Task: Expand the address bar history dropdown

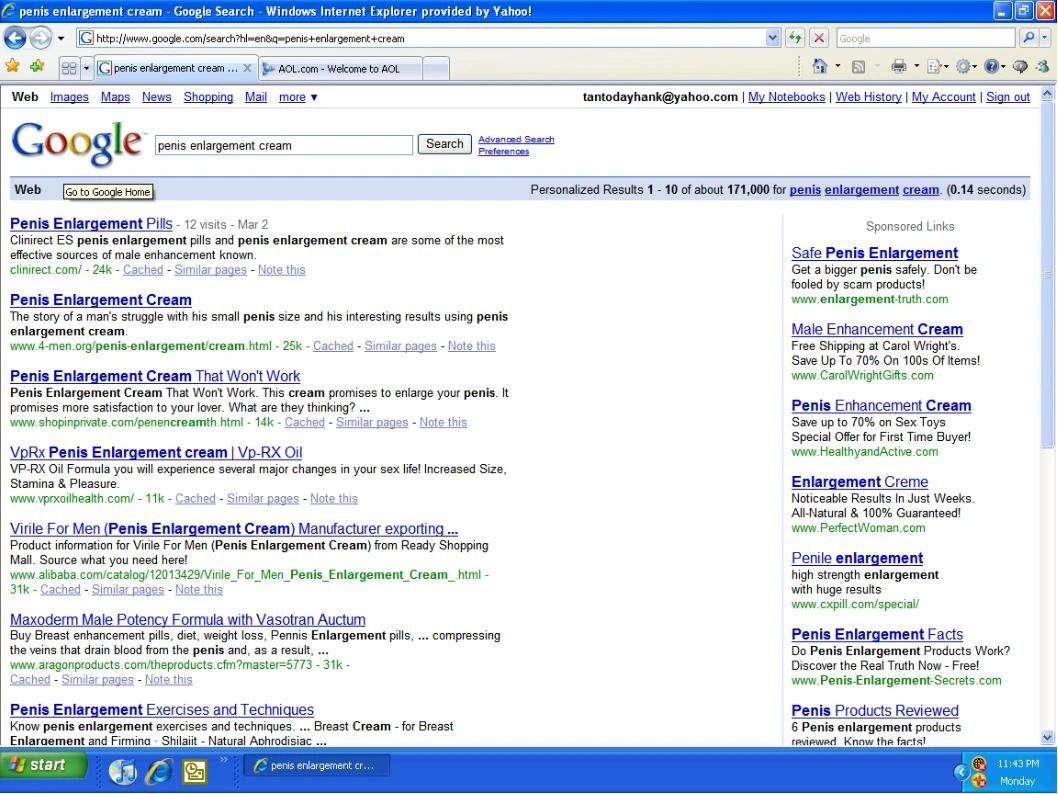Action: 773,38
